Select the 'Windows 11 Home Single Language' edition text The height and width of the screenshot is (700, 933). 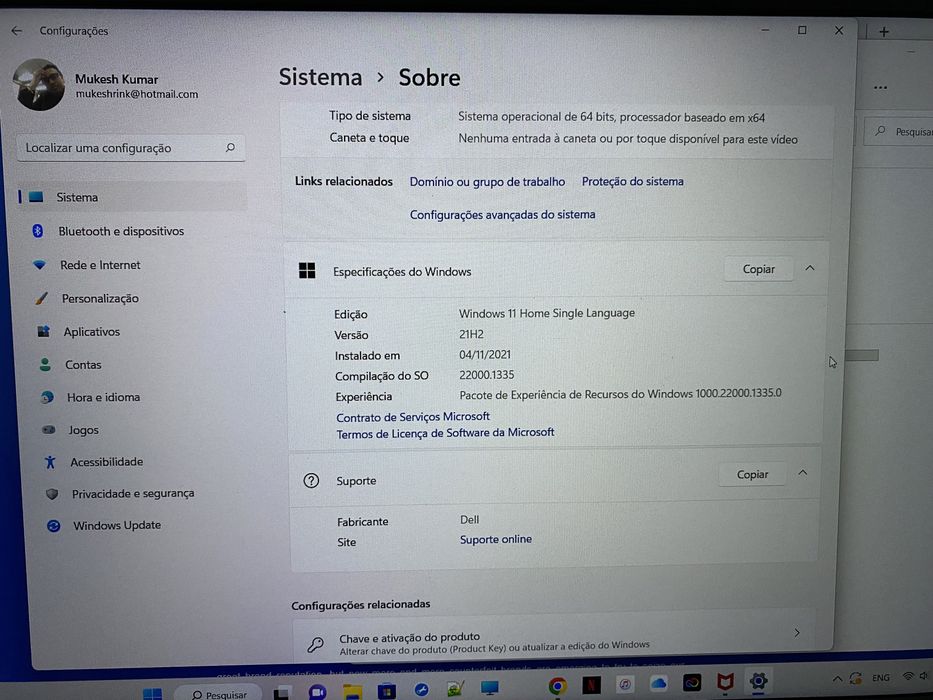[547, 313]
